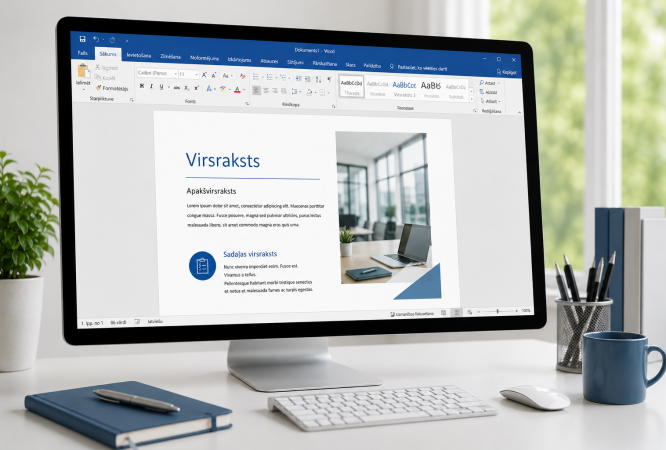Image resolution: width=666 pixels, height=450 pixels.
Task: Pick the red font color swatch
Action: pos(237,89)
